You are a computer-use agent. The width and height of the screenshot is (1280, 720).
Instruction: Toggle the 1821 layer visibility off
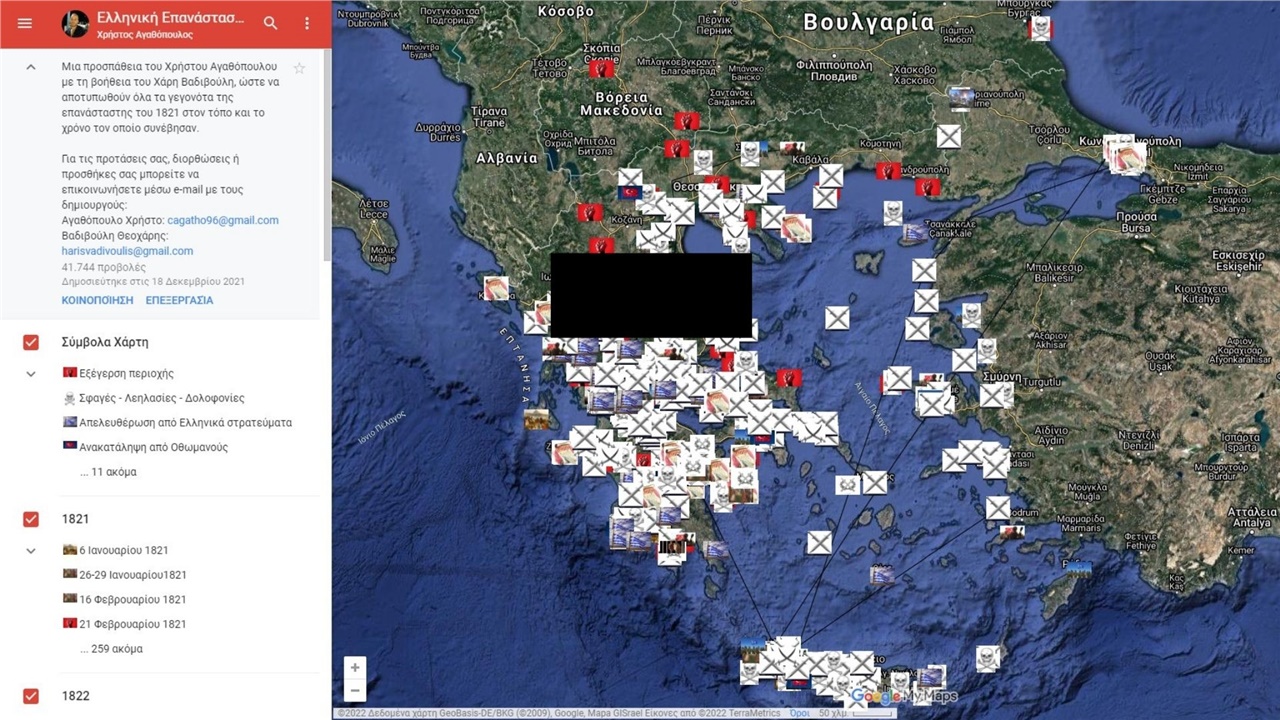pos(30,519)
